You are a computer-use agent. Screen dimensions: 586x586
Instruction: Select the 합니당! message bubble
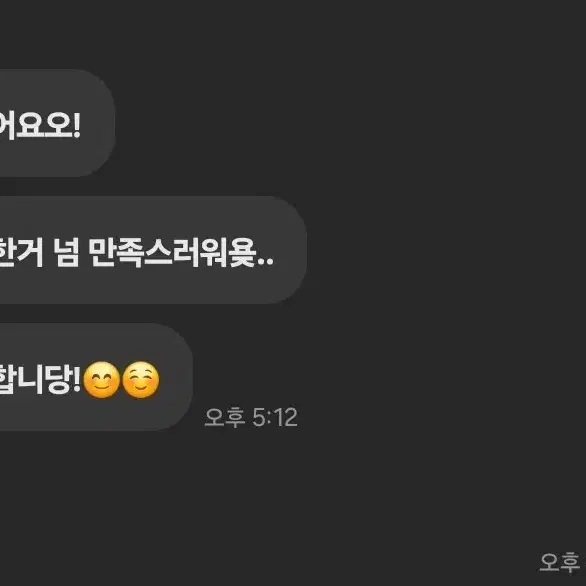(x=96, y=377)
